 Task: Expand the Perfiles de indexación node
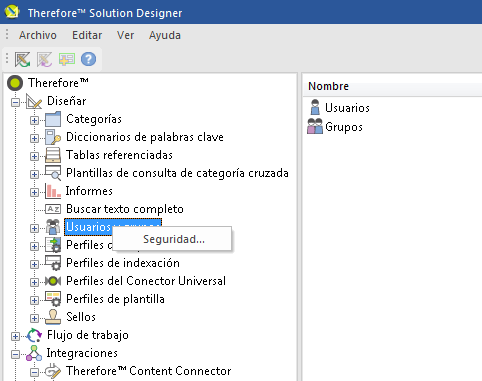34,264
